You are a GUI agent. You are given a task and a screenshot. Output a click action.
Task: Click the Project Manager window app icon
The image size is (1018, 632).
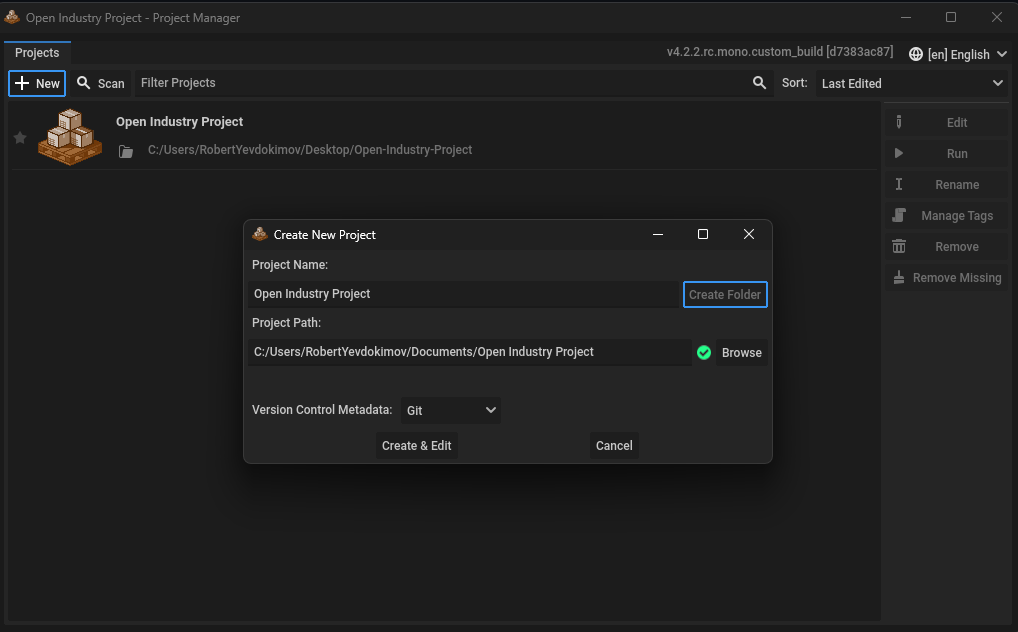tap(12, 17)
